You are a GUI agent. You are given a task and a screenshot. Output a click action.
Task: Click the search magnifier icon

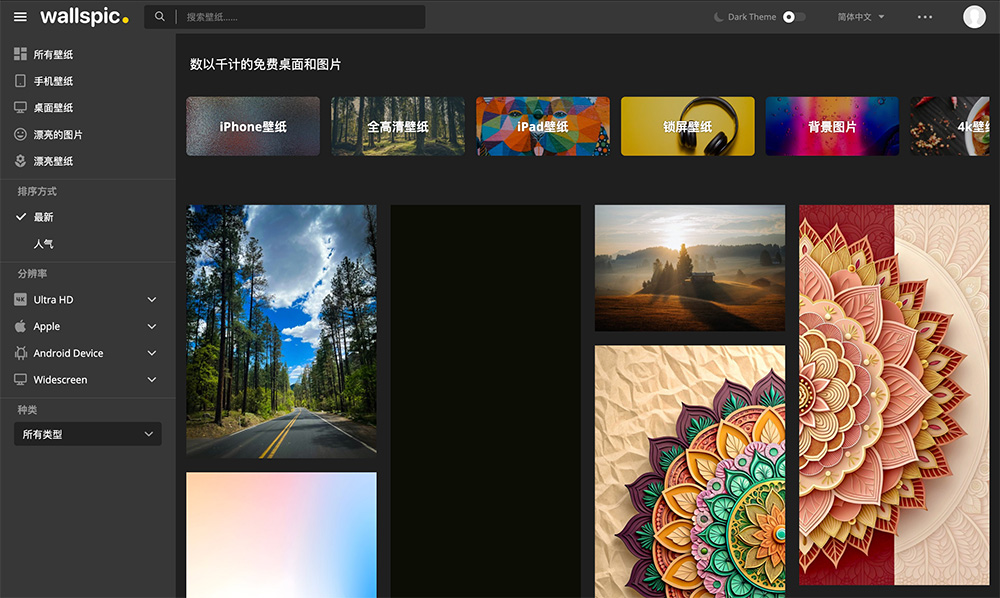pyautogui.click(x=160, y=16)
